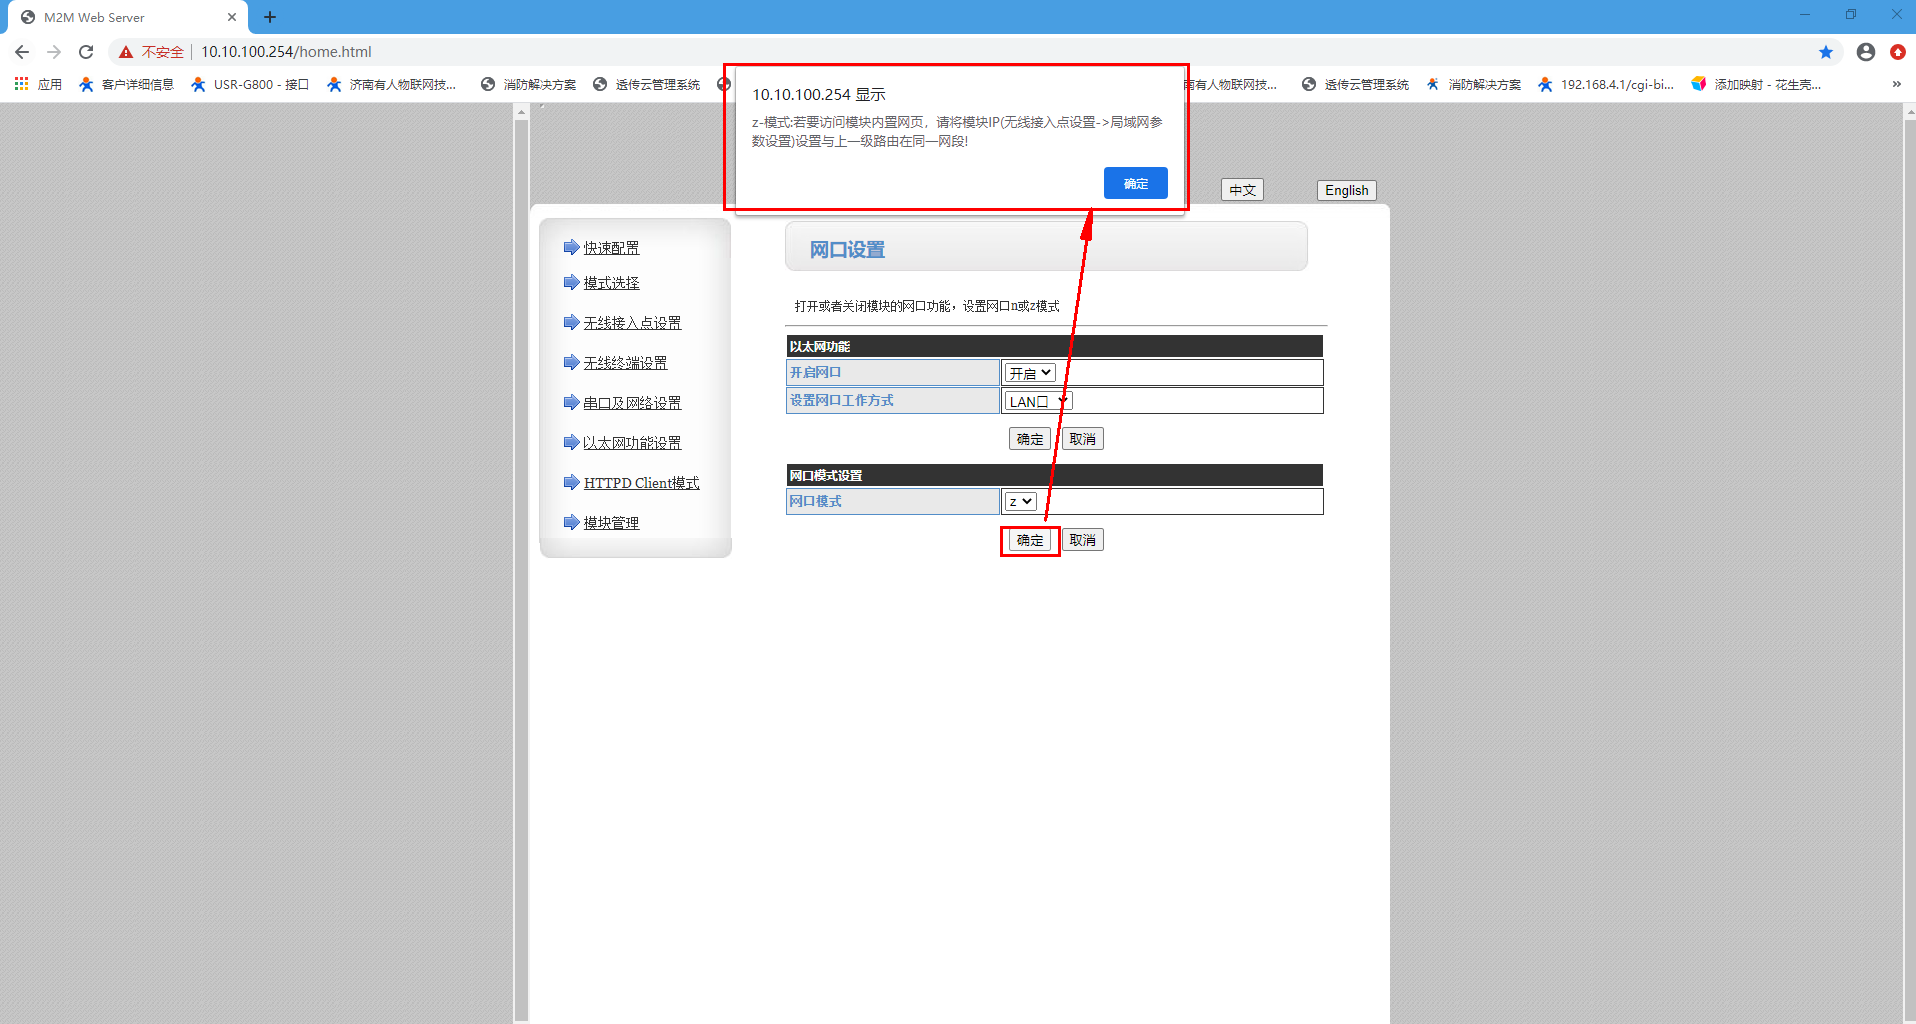Viewport: 1916px width, 1024px height.
Task: Switch language with the English button
Action: [x=1346, y=190]
